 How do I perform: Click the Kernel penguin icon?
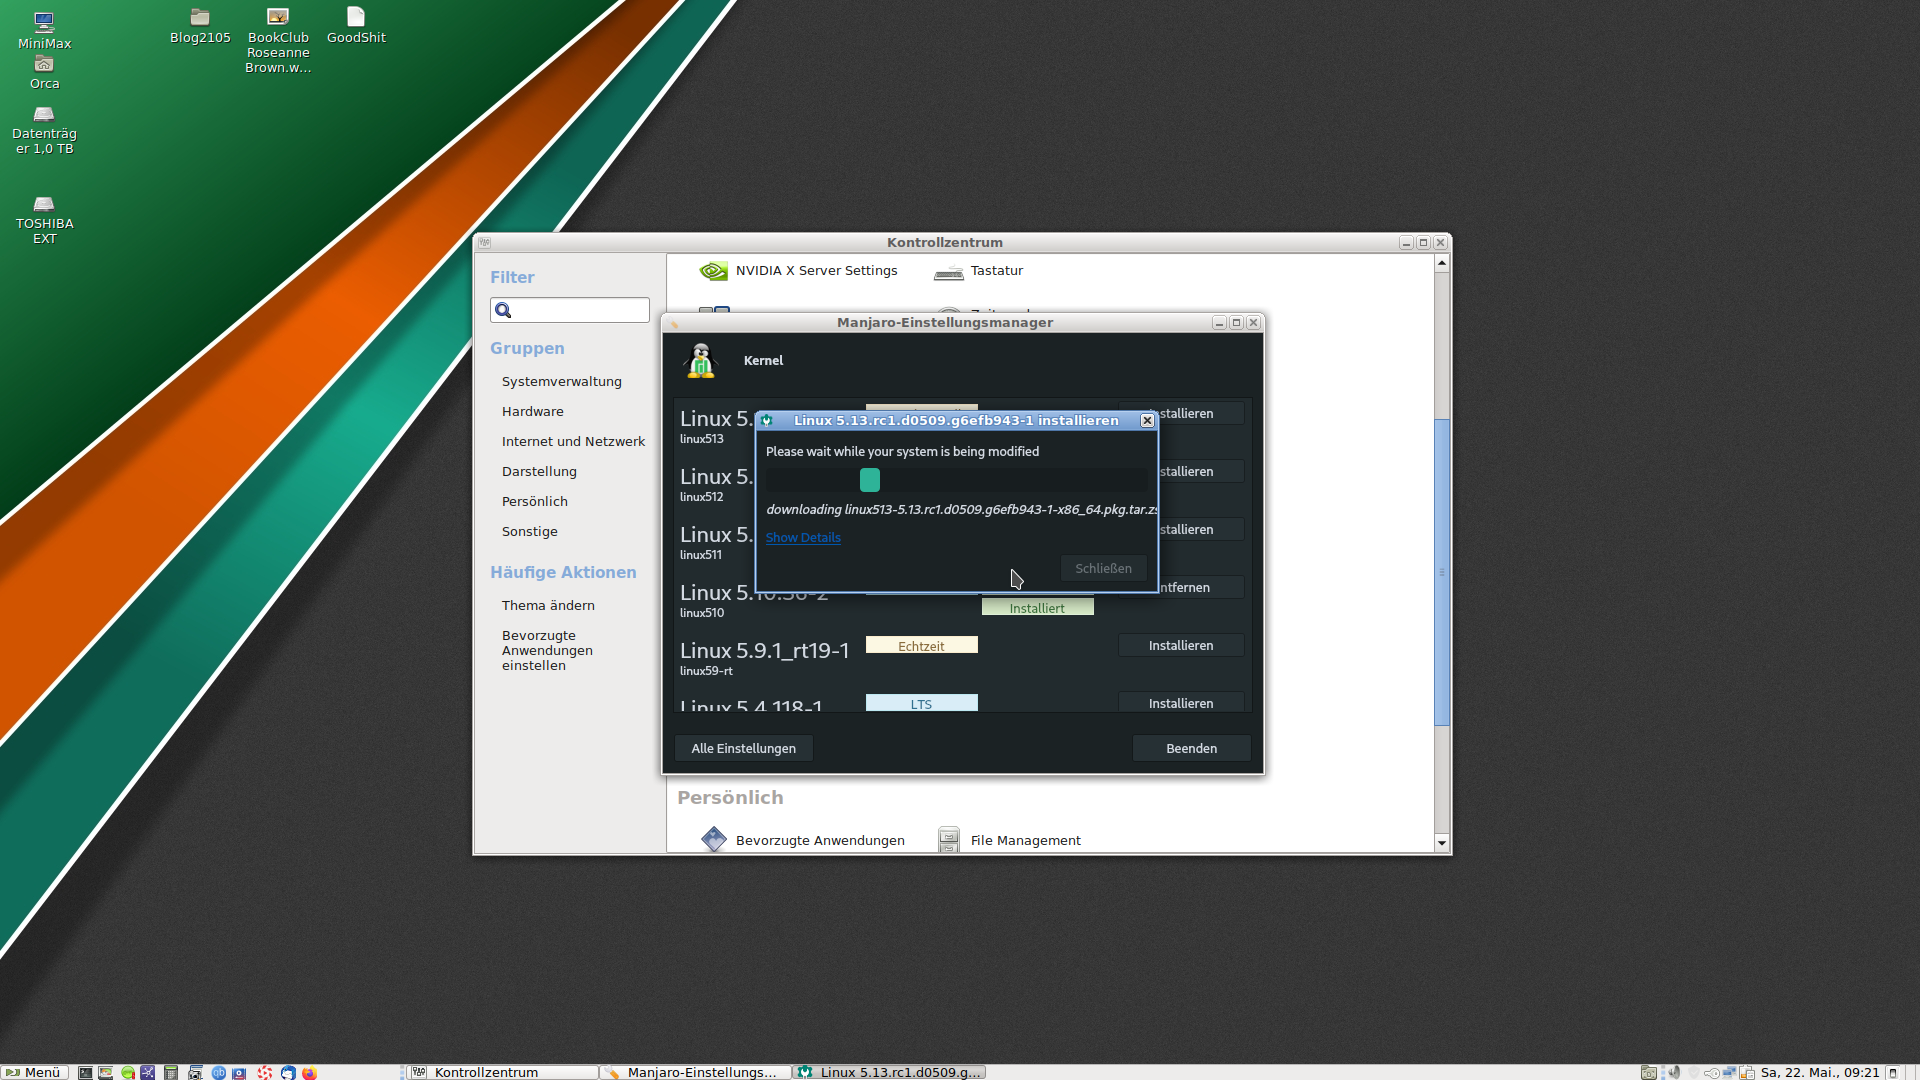(701, 361)
